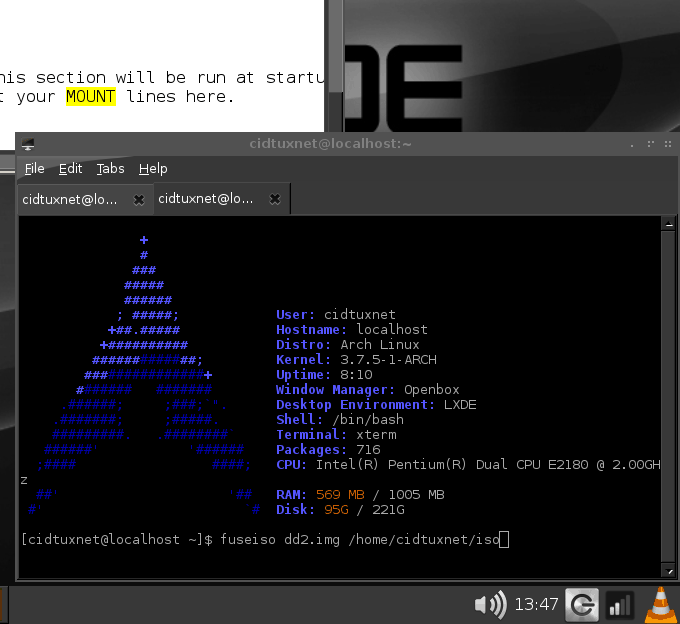The height and width of the screenshot is (624, 680).
Task: Click the Shell /bin/bash line
Action: 340,420
